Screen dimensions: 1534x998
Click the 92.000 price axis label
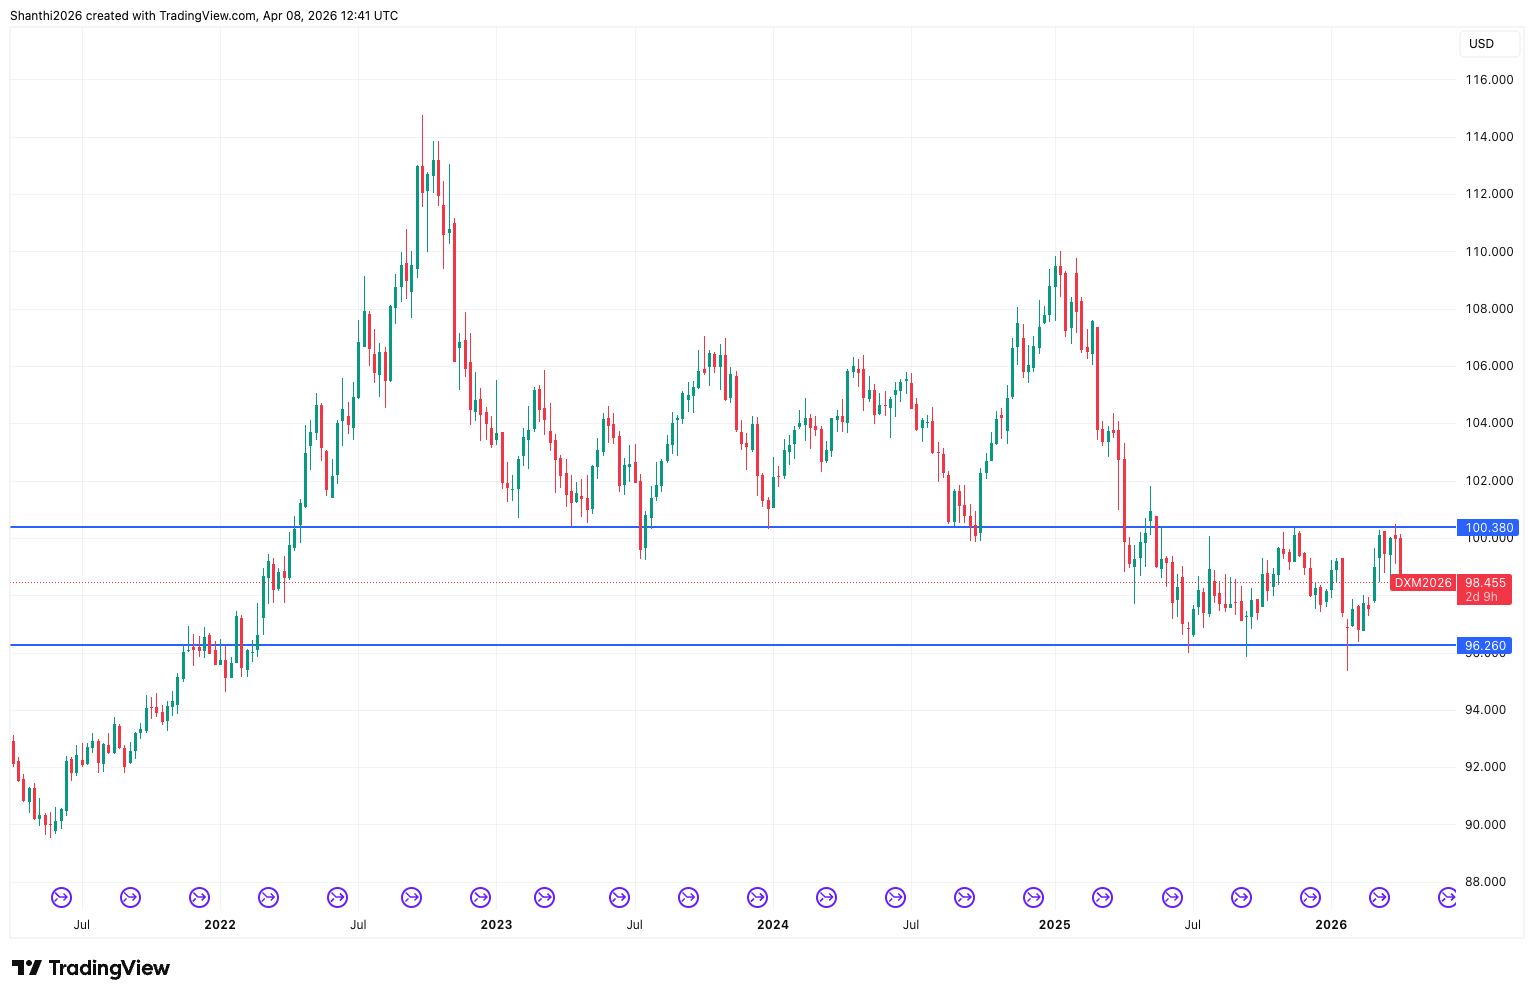pyautogui.click(x=1485, y=767)
